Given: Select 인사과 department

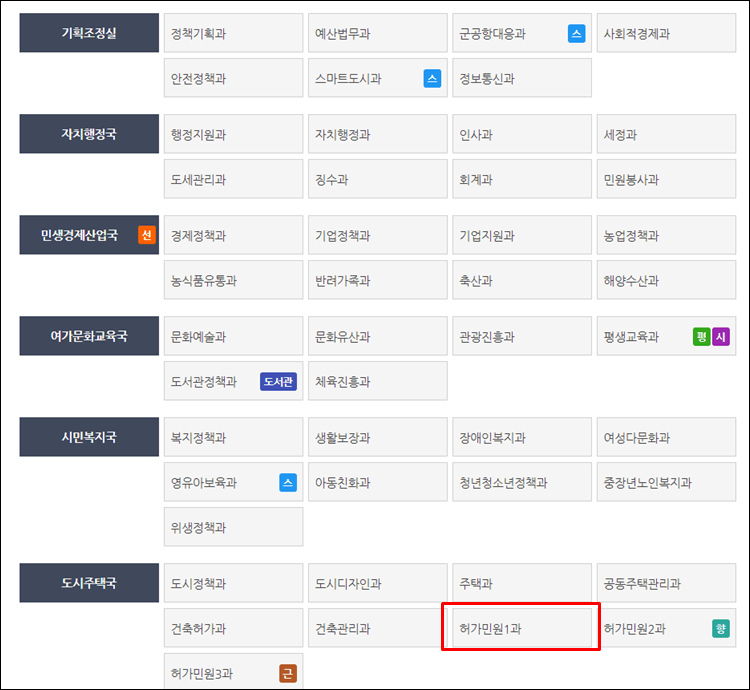Looking at the screenshot, I should (522, 134).
